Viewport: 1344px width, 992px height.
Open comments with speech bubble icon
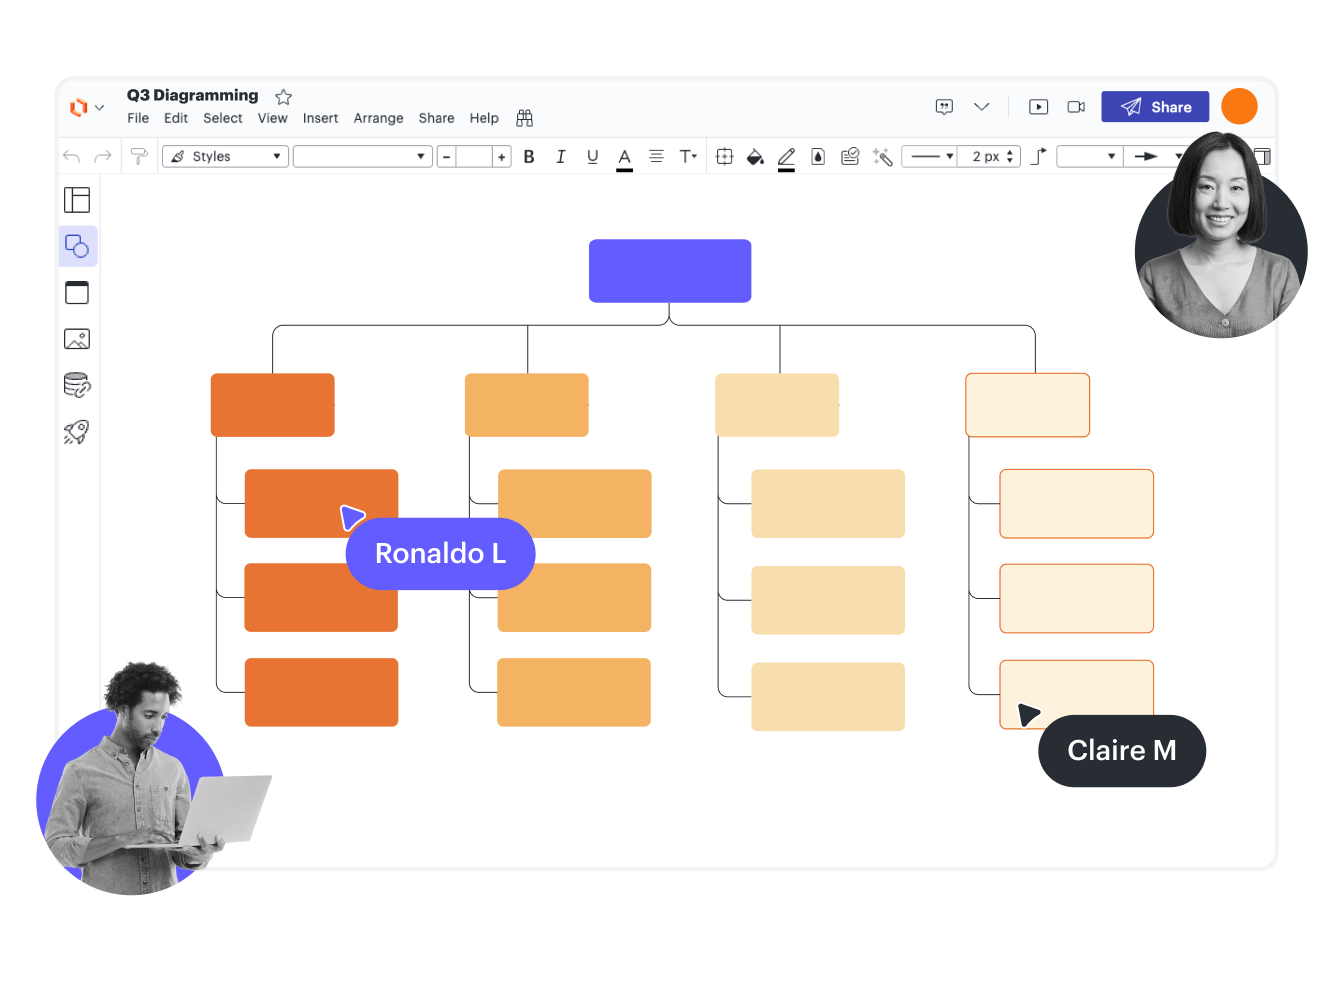click(944, 107)
